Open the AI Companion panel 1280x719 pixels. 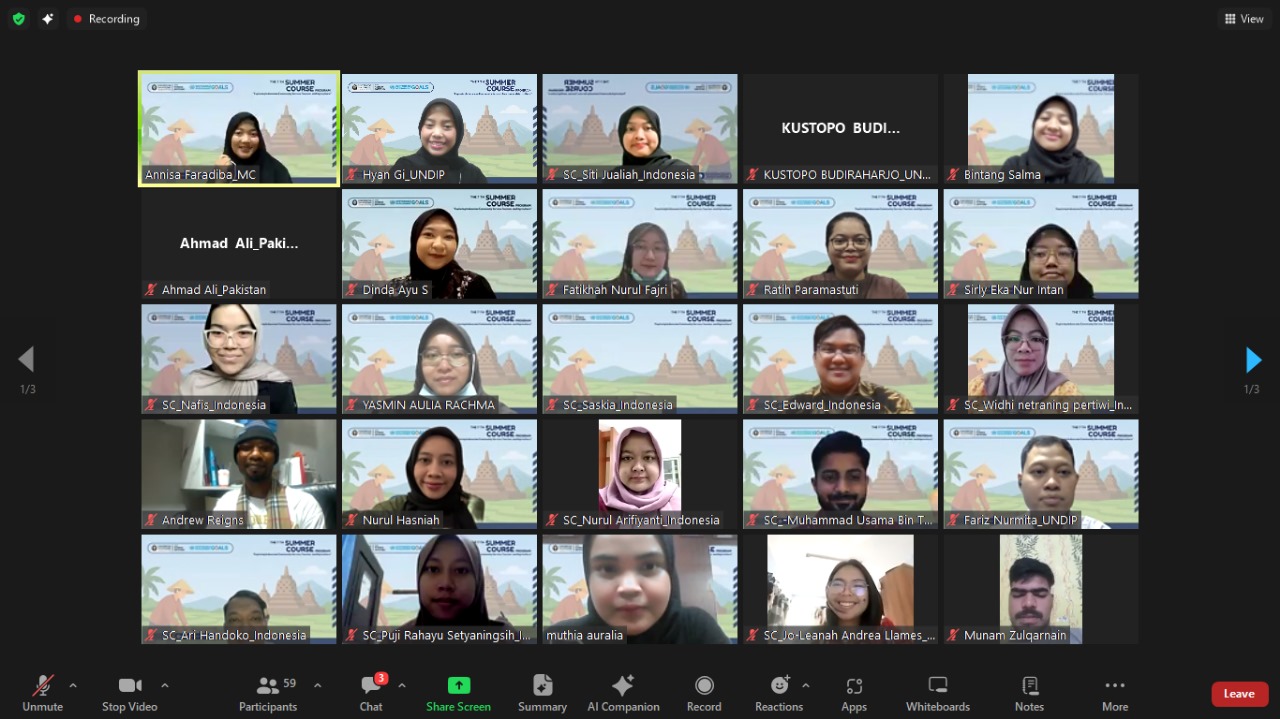coord(623,693)
